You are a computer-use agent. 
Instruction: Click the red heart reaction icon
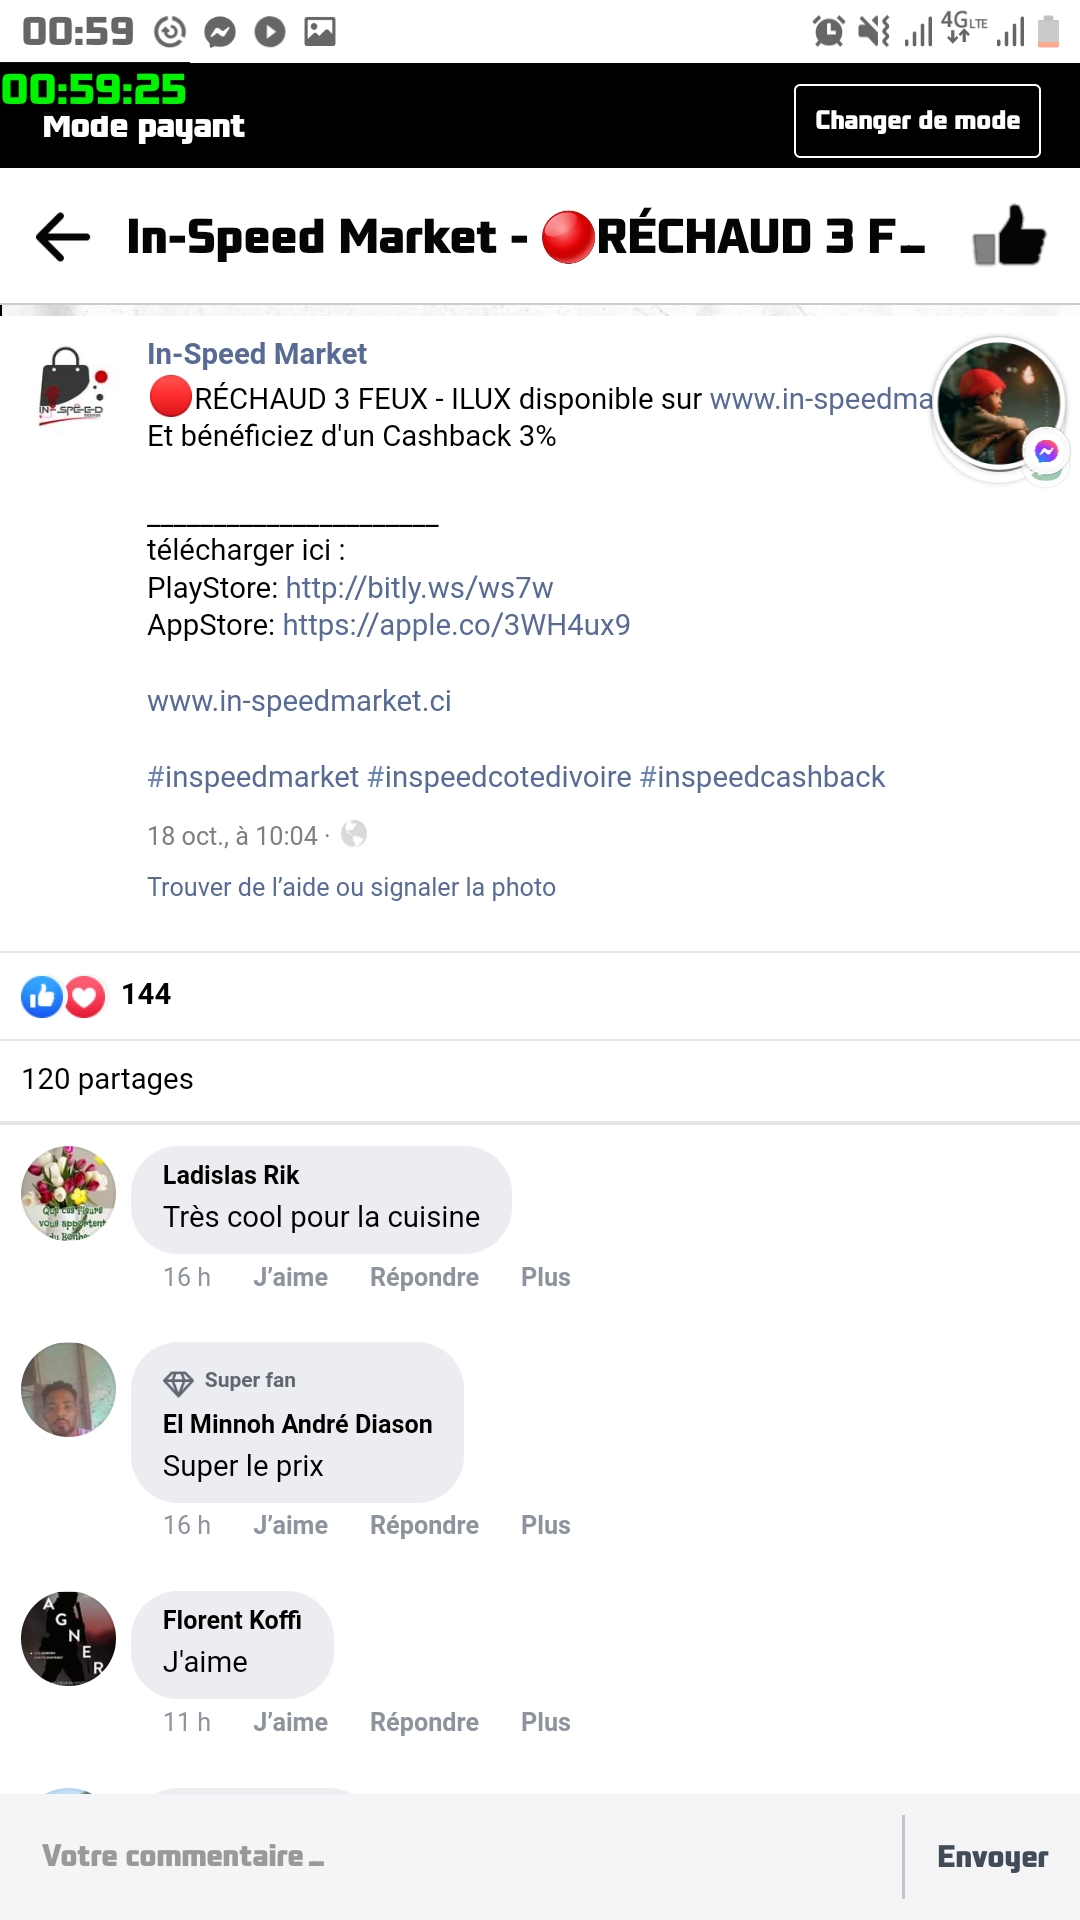click(85, 996)
